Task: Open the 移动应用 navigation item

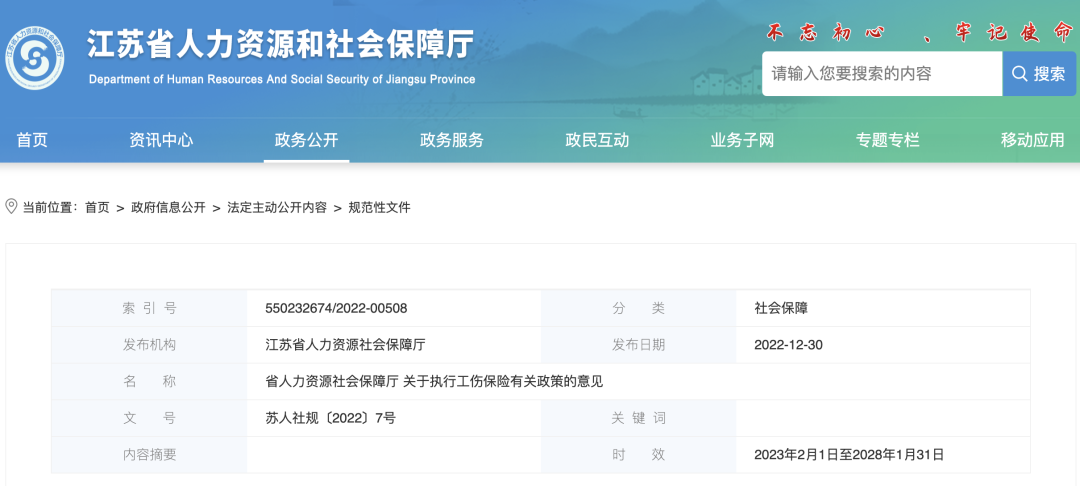Action: [x=1032, y=140]
